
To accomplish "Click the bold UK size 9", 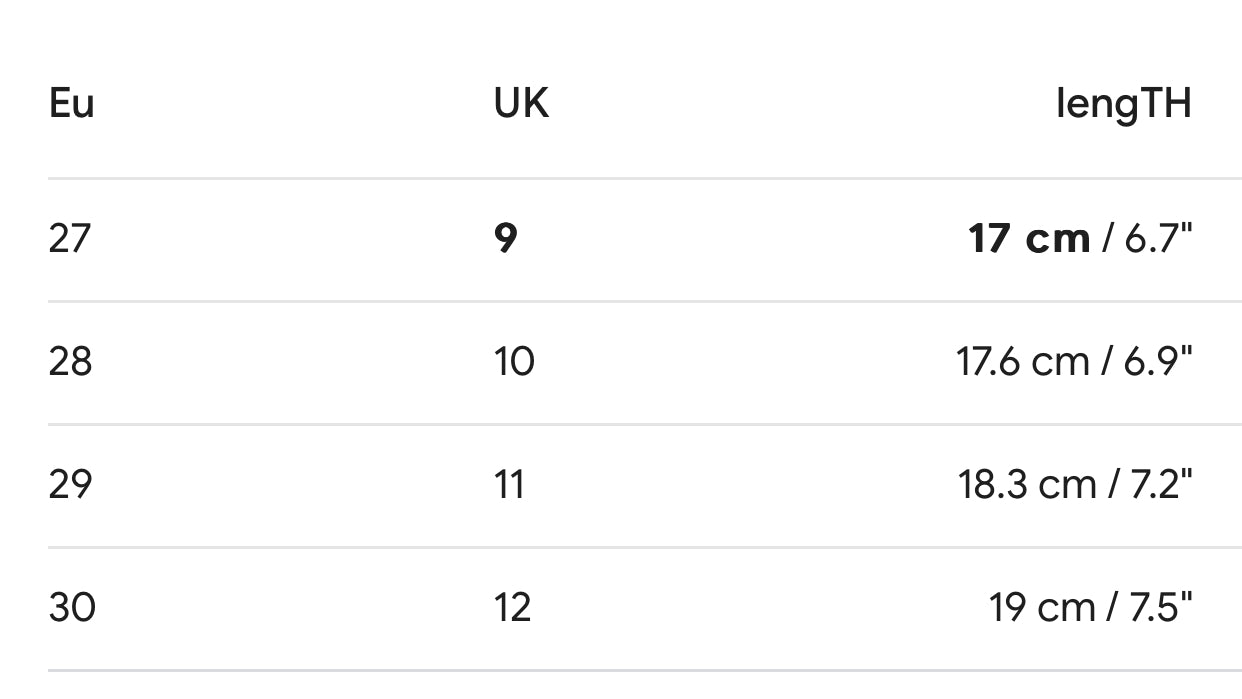I will pyautogui.click(x=506, y=239).
